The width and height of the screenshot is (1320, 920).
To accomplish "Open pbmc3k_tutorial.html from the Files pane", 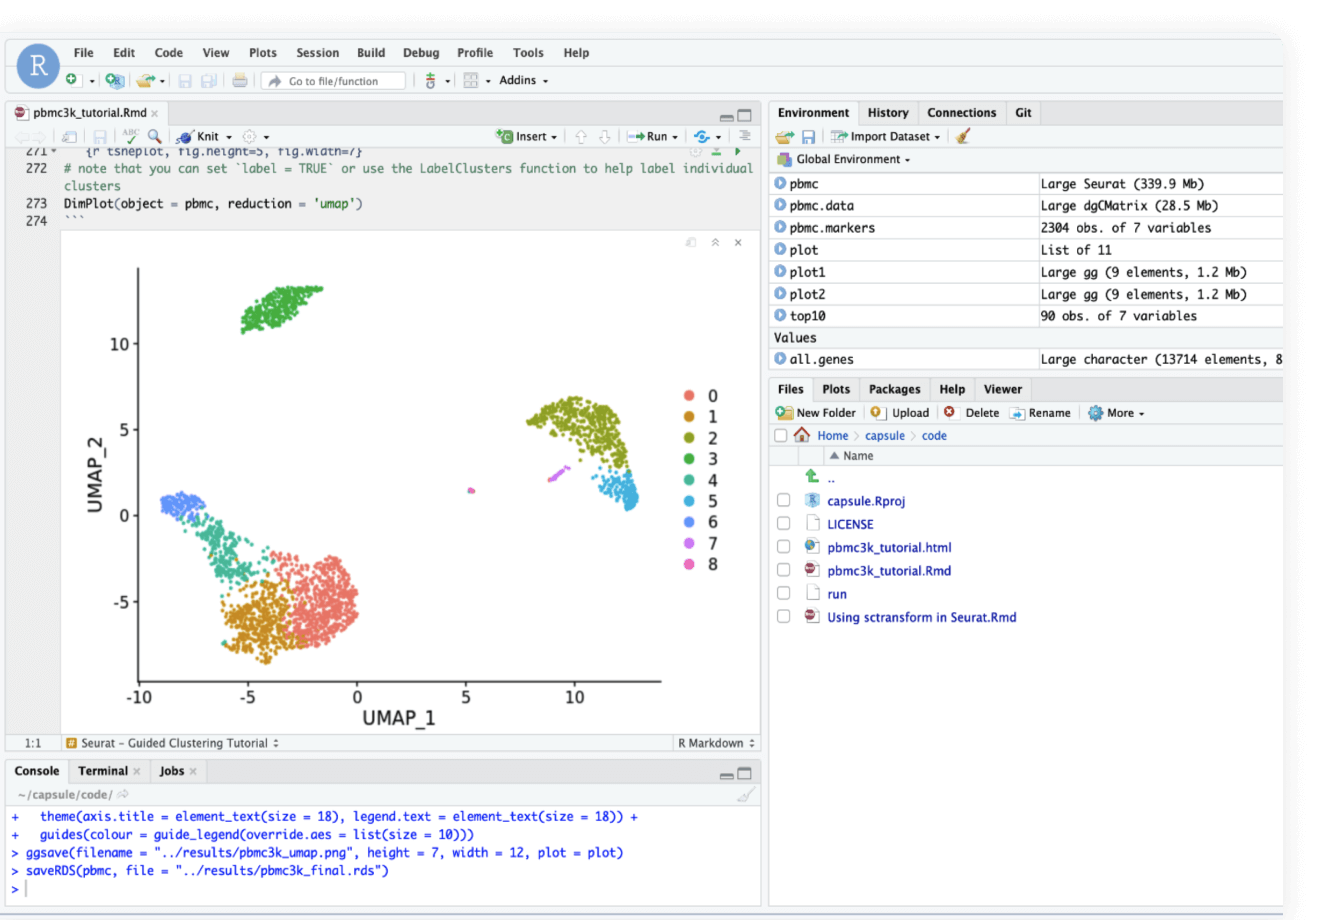I will pyautogui.click(x=889, y=547).
